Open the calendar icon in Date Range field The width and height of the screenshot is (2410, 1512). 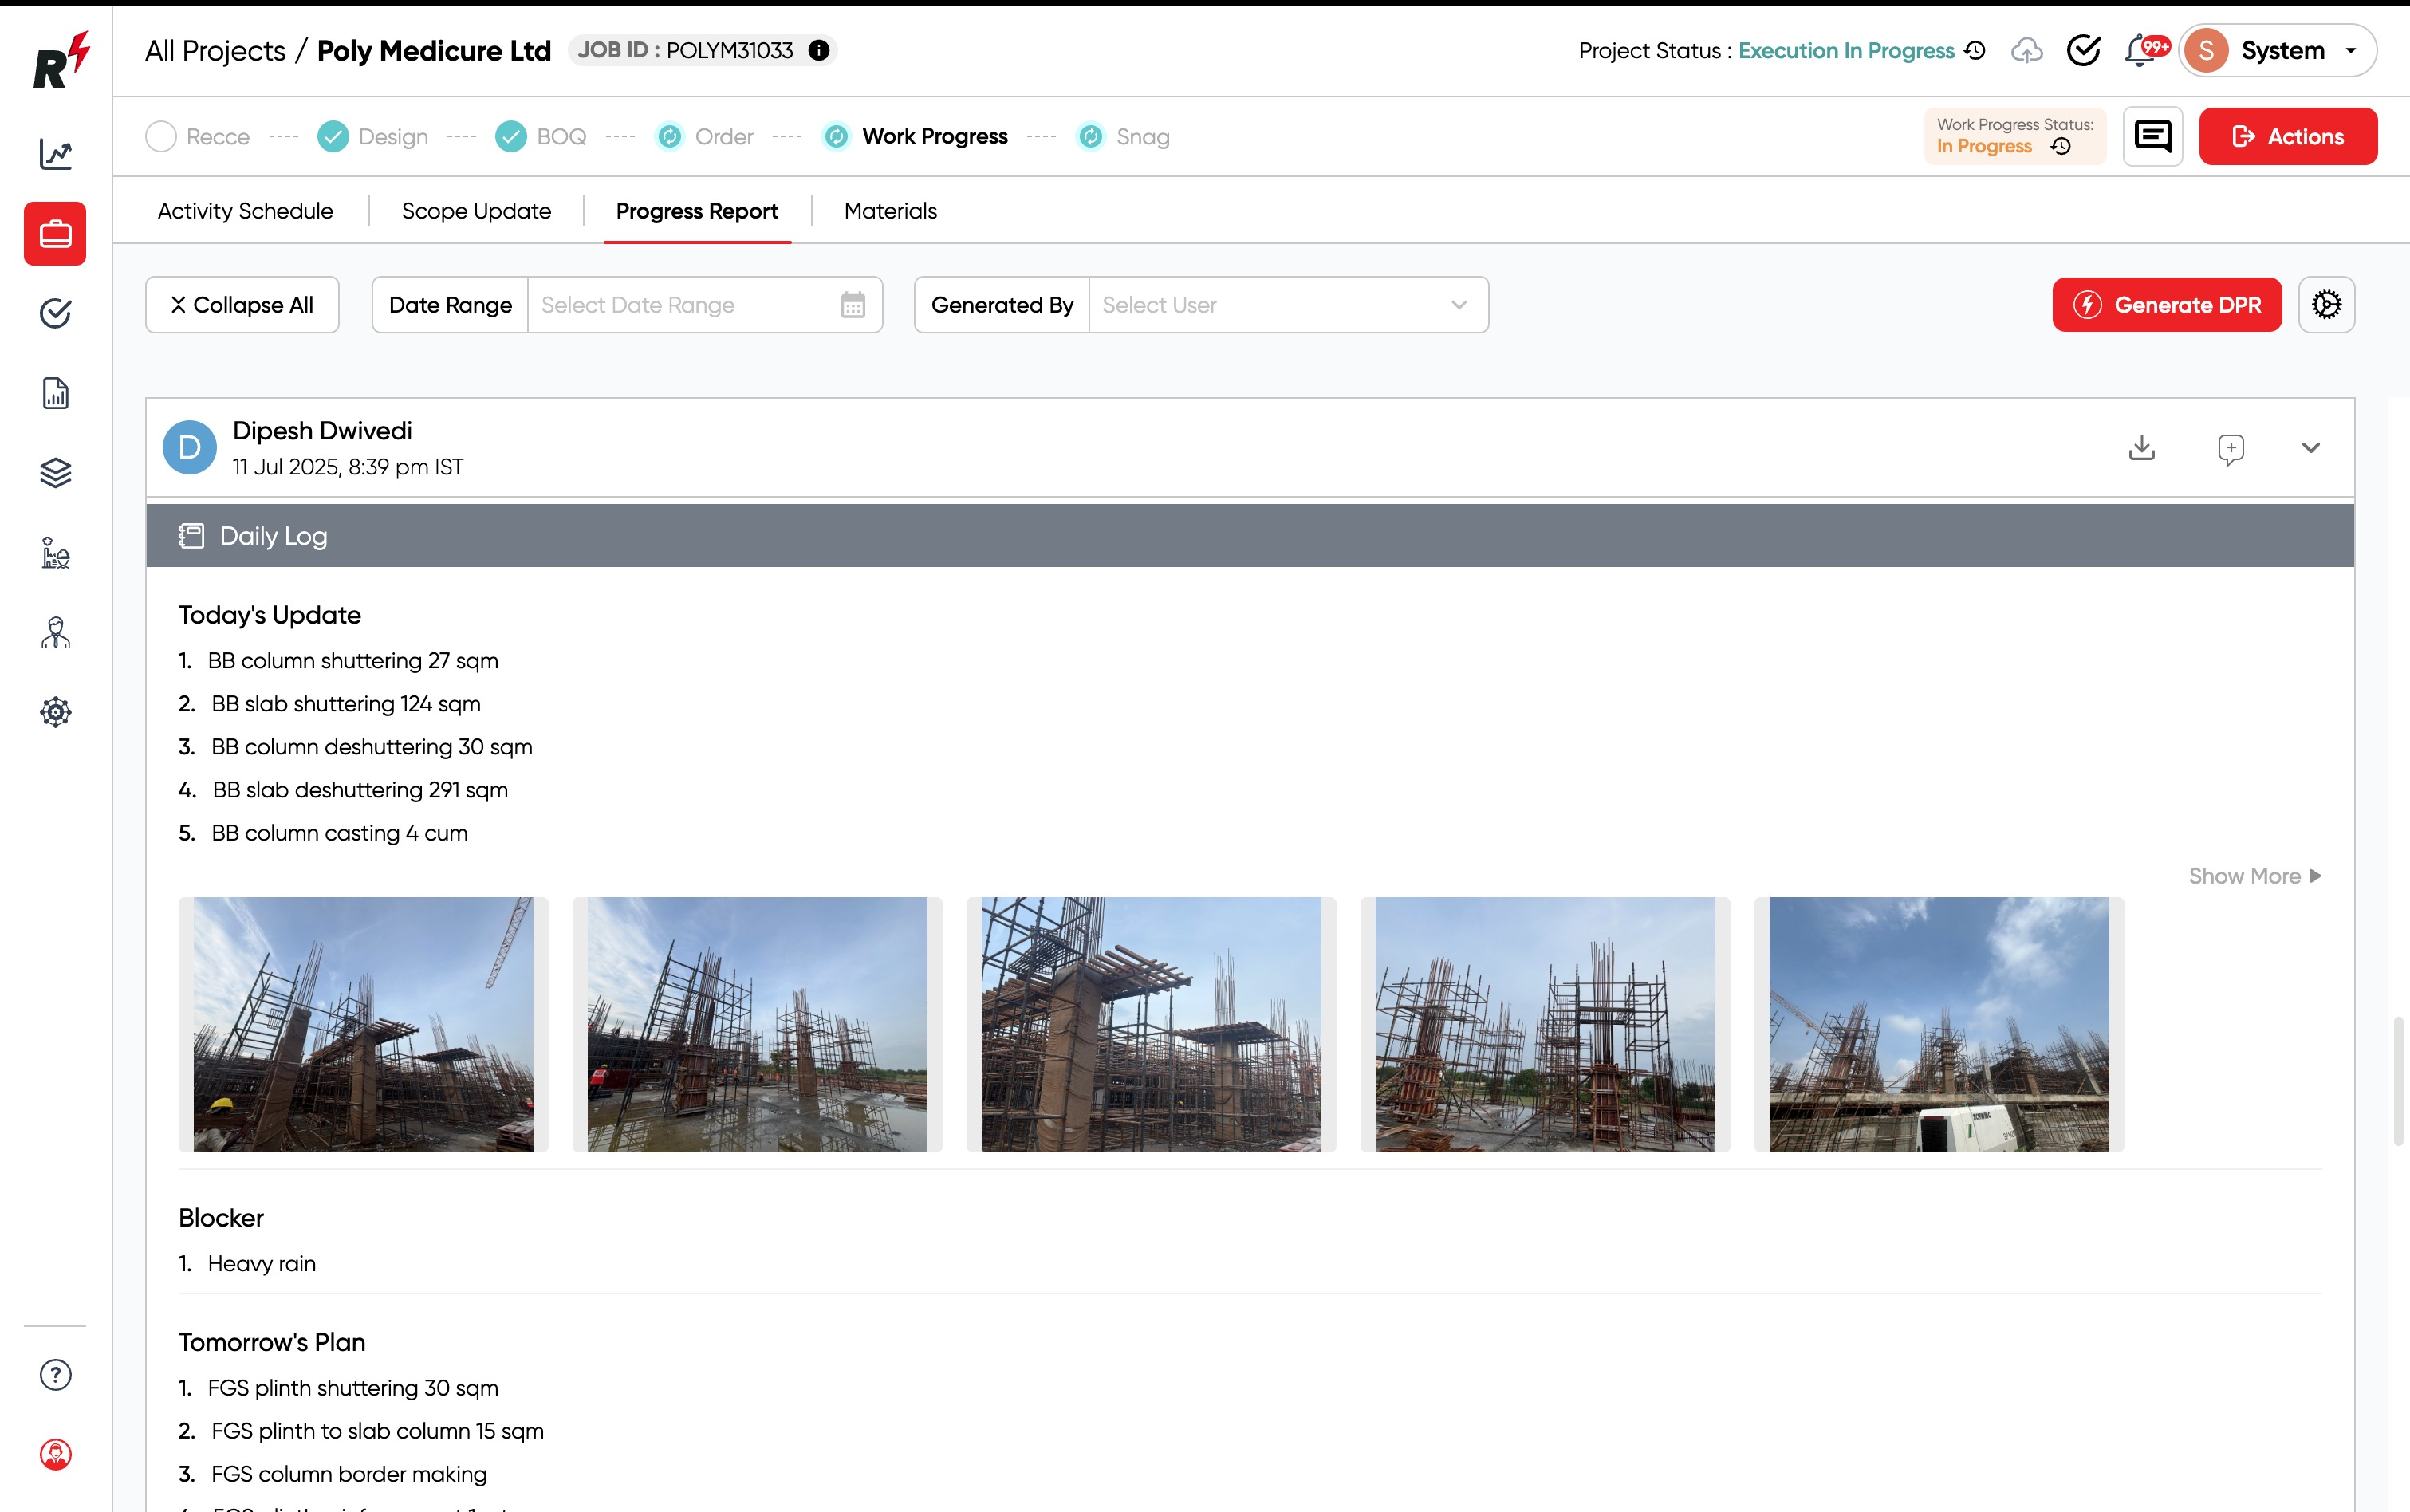[851, 304]
